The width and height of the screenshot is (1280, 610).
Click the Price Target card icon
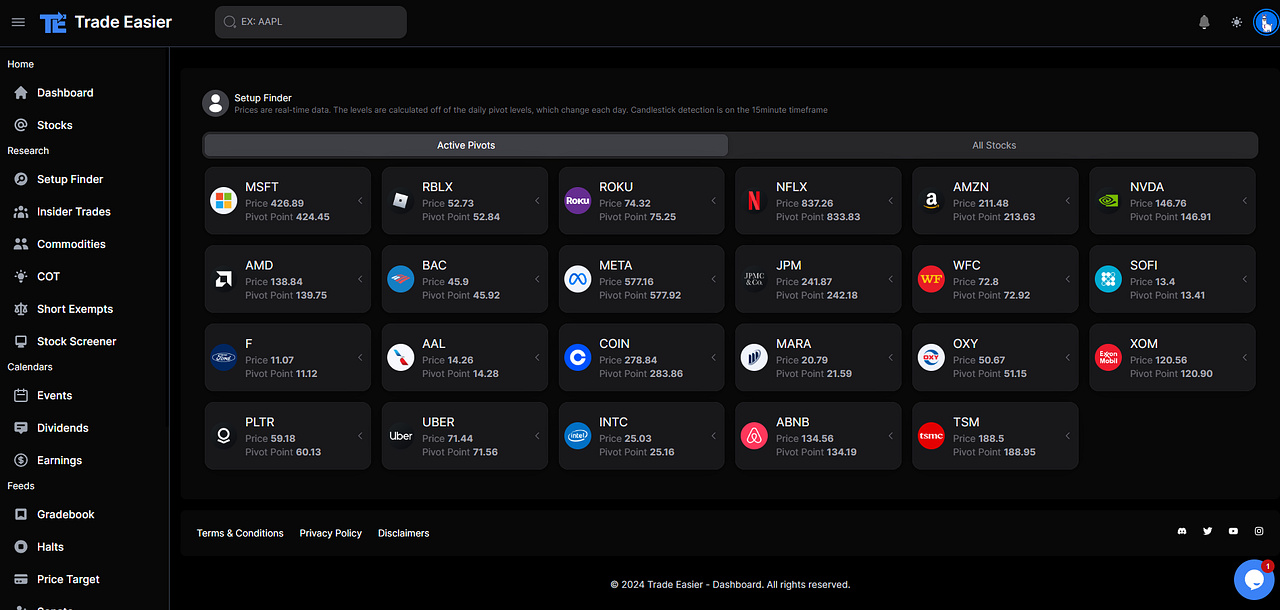coord(20,579)
